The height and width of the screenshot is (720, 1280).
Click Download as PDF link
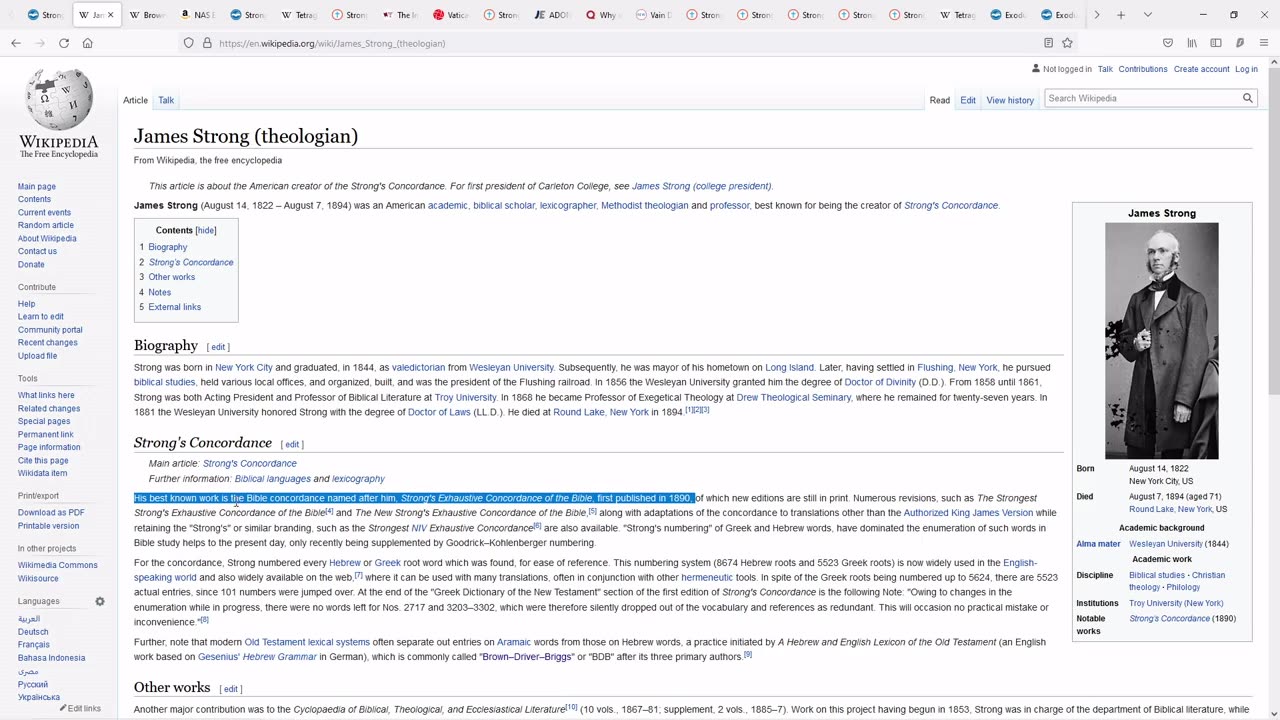coord(51,512)
